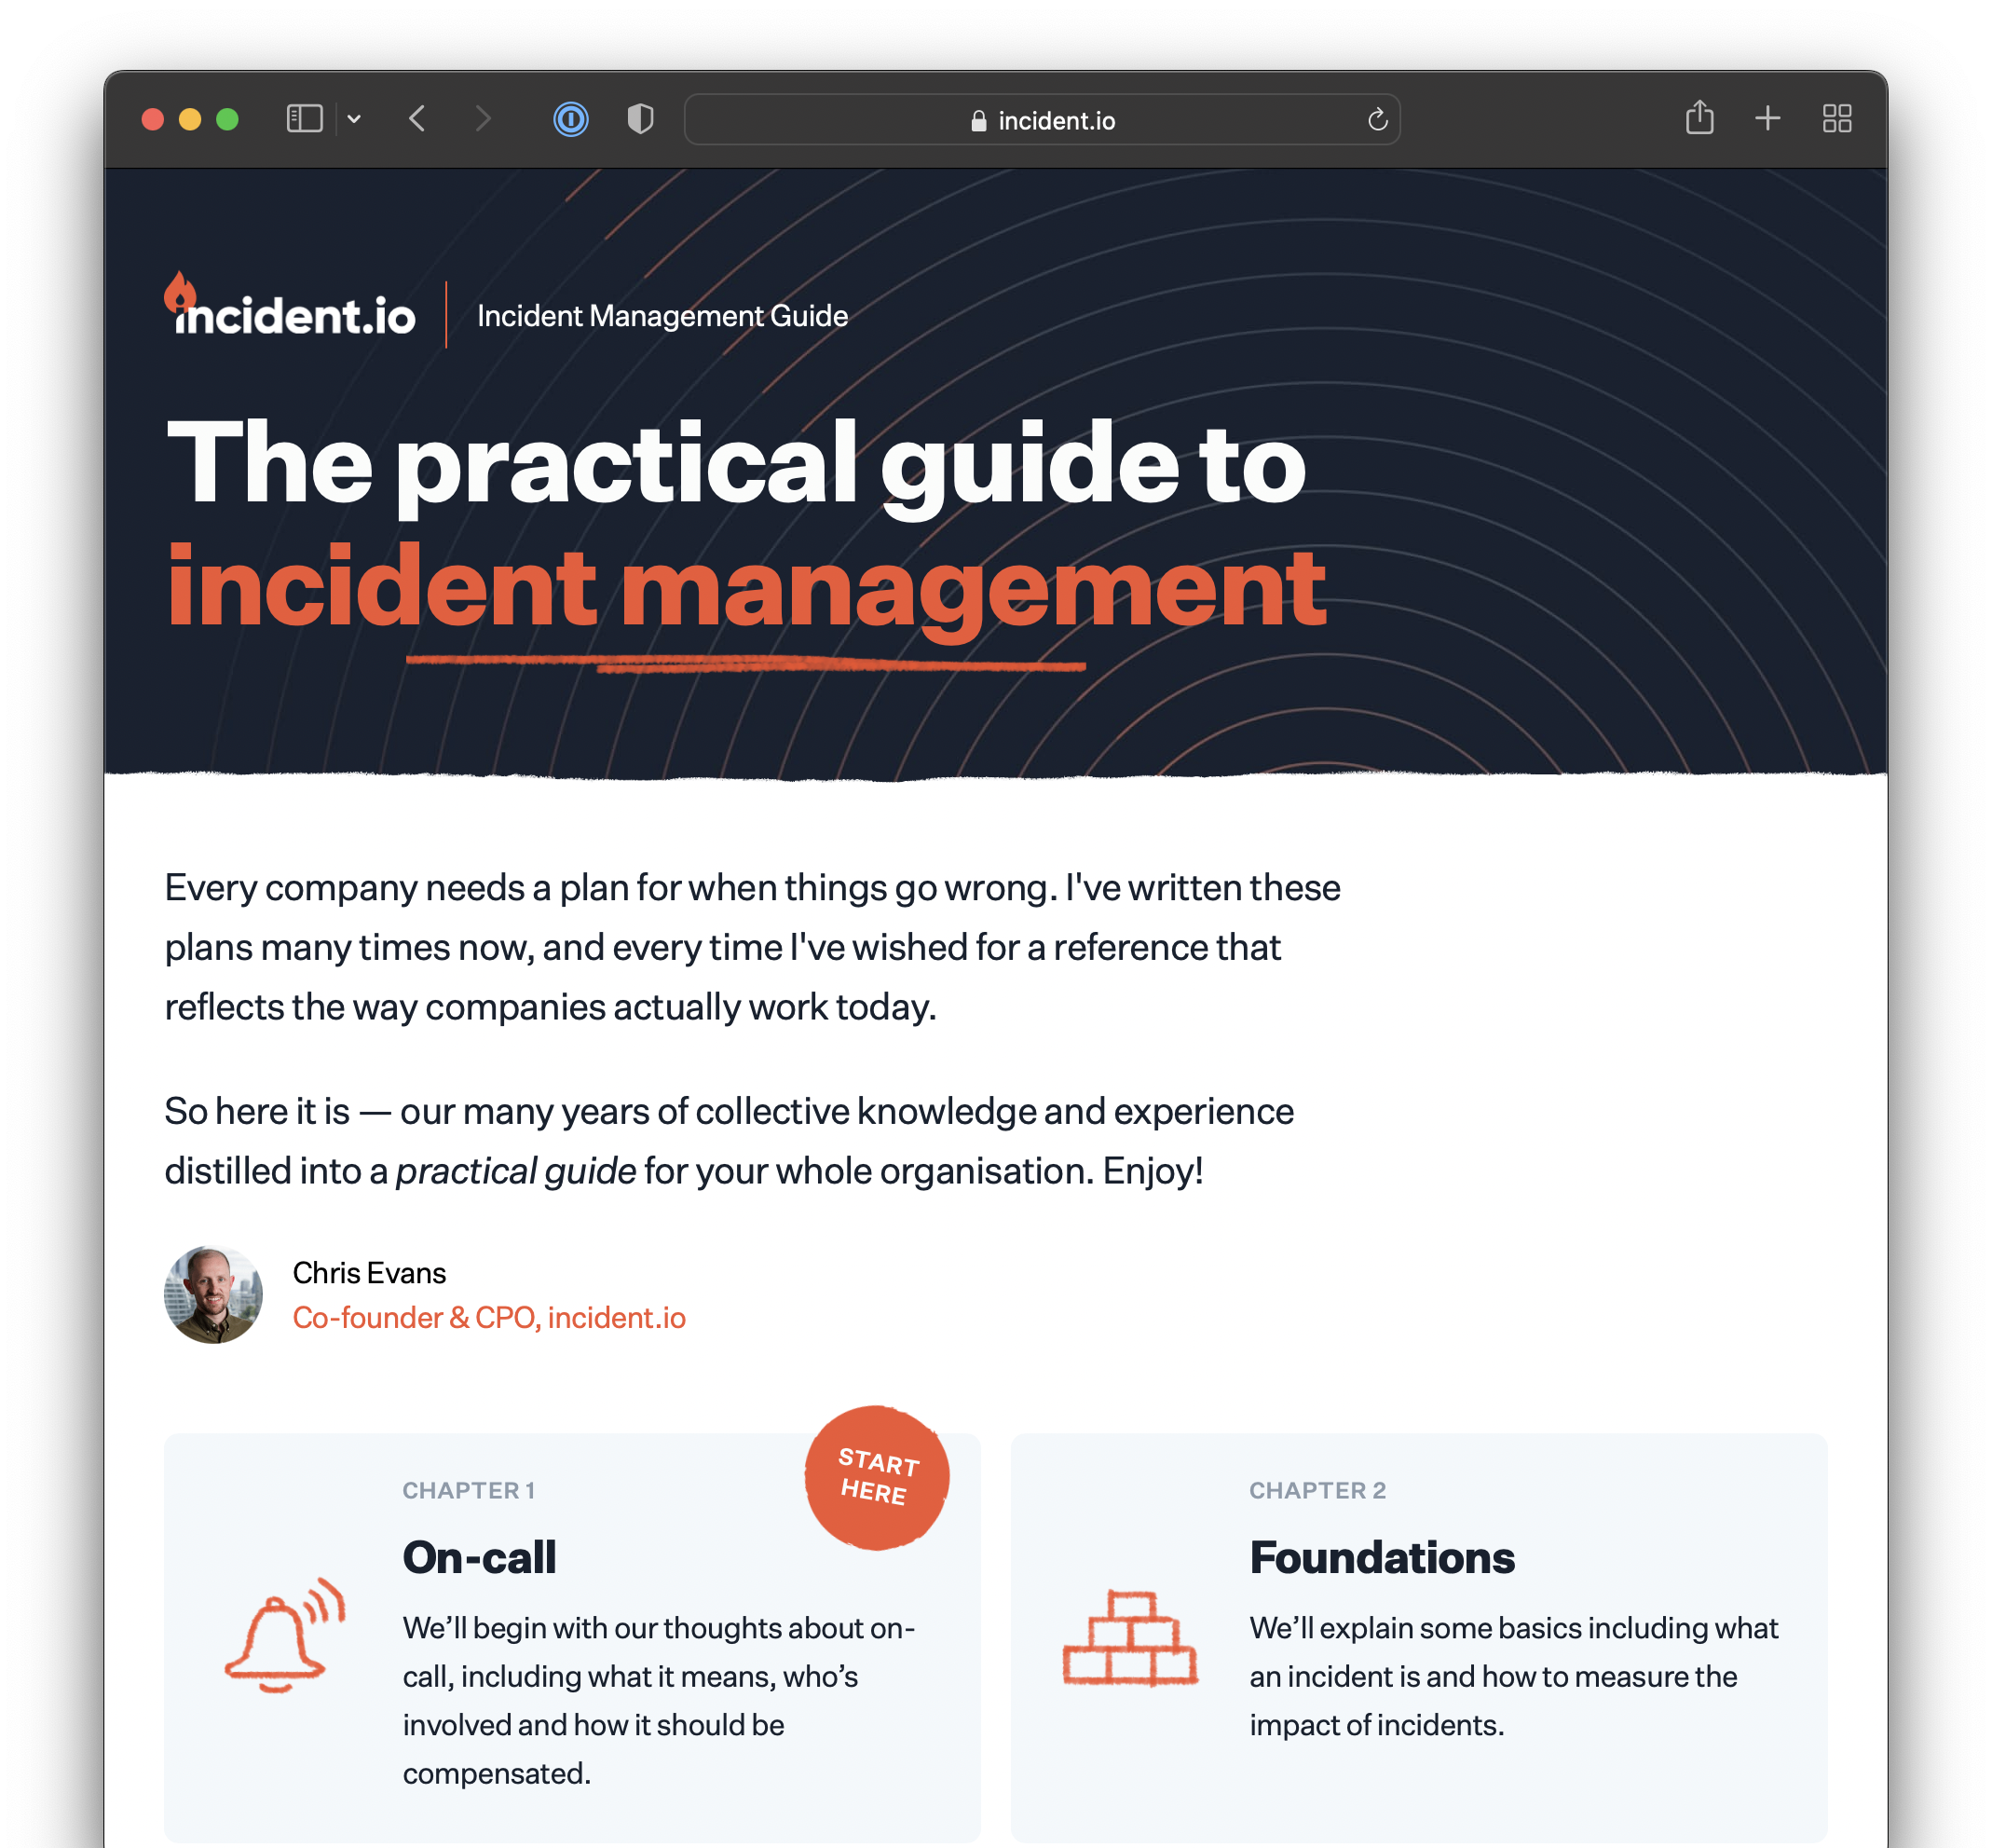Open the Incident Management Guide link

[662, 316]
